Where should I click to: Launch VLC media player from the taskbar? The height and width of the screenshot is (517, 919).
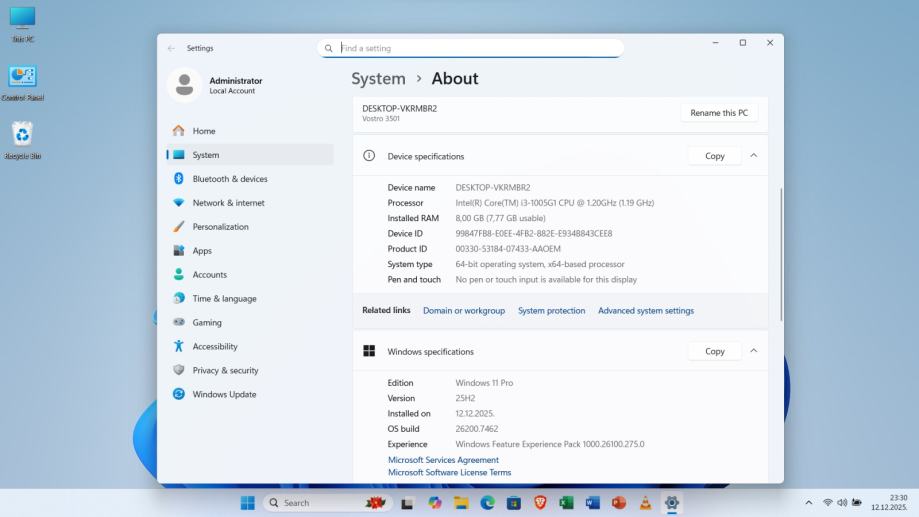[645, 503]
